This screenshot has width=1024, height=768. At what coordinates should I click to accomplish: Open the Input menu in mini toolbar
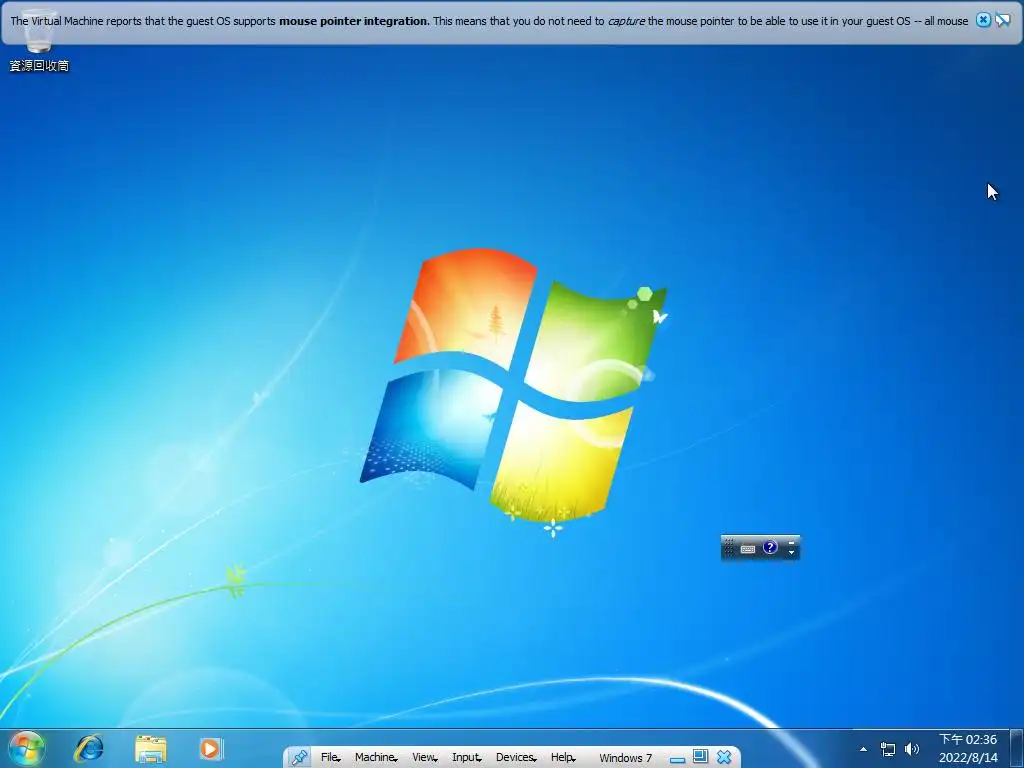tap(466, 758)
